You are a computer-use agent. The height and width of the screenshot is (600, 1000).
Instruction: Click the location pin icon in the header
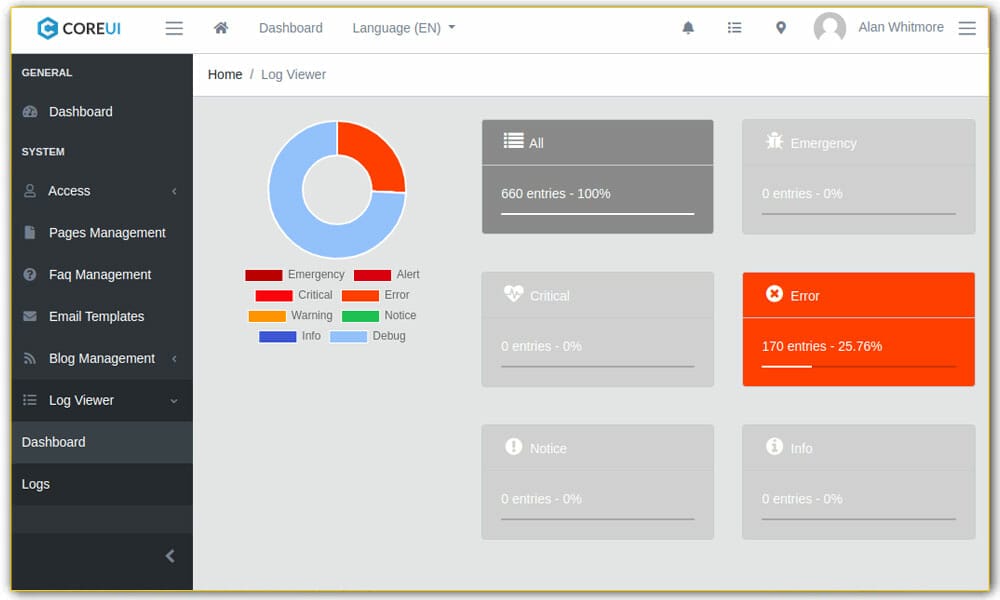click(781, 27)
